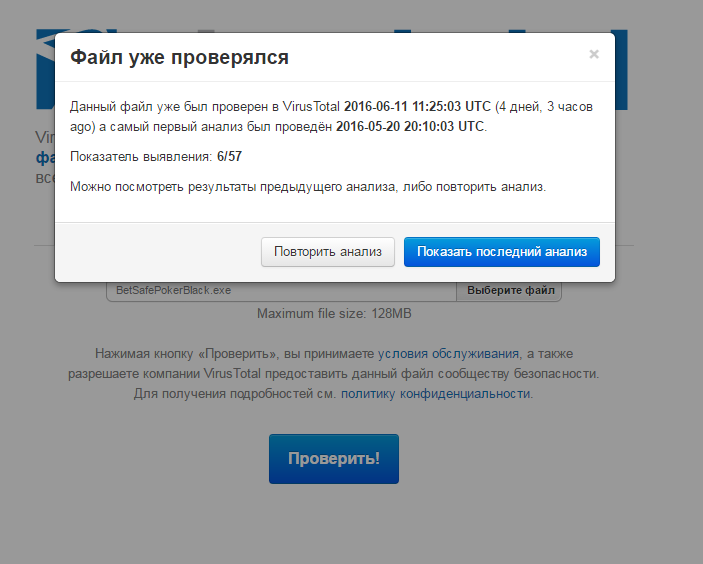Click the blue 'Проверить!' button
The height and width of the screenshot is (564, 703).
point(334,459)
